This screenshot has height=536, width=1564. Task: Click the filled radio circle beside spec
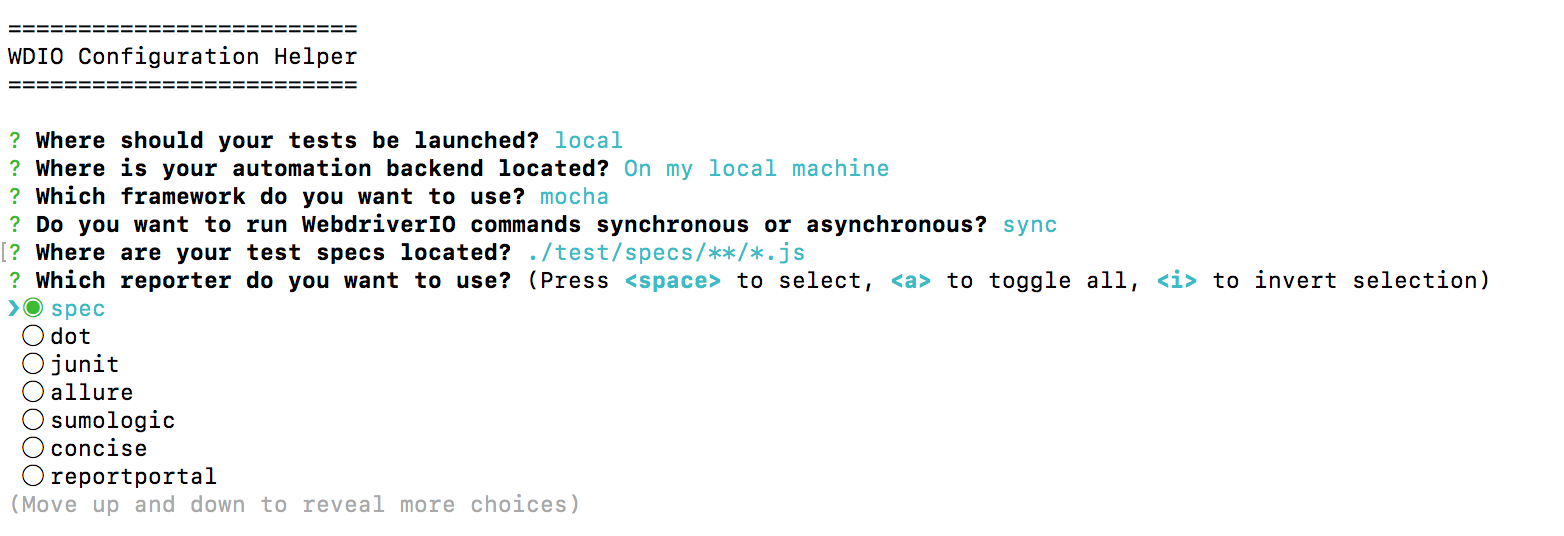pyautogui.click(x=33, y=308)
